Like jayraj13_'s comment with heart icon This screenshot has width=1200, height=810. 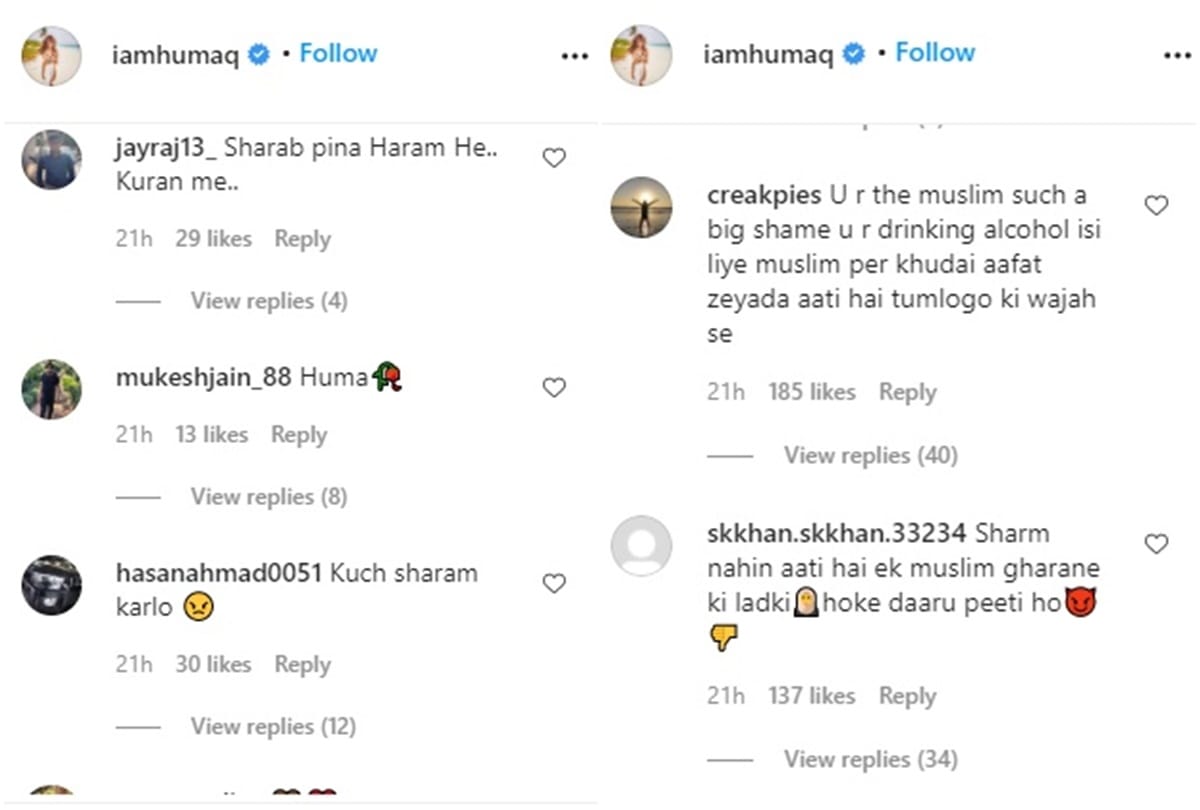pos(553,158)
